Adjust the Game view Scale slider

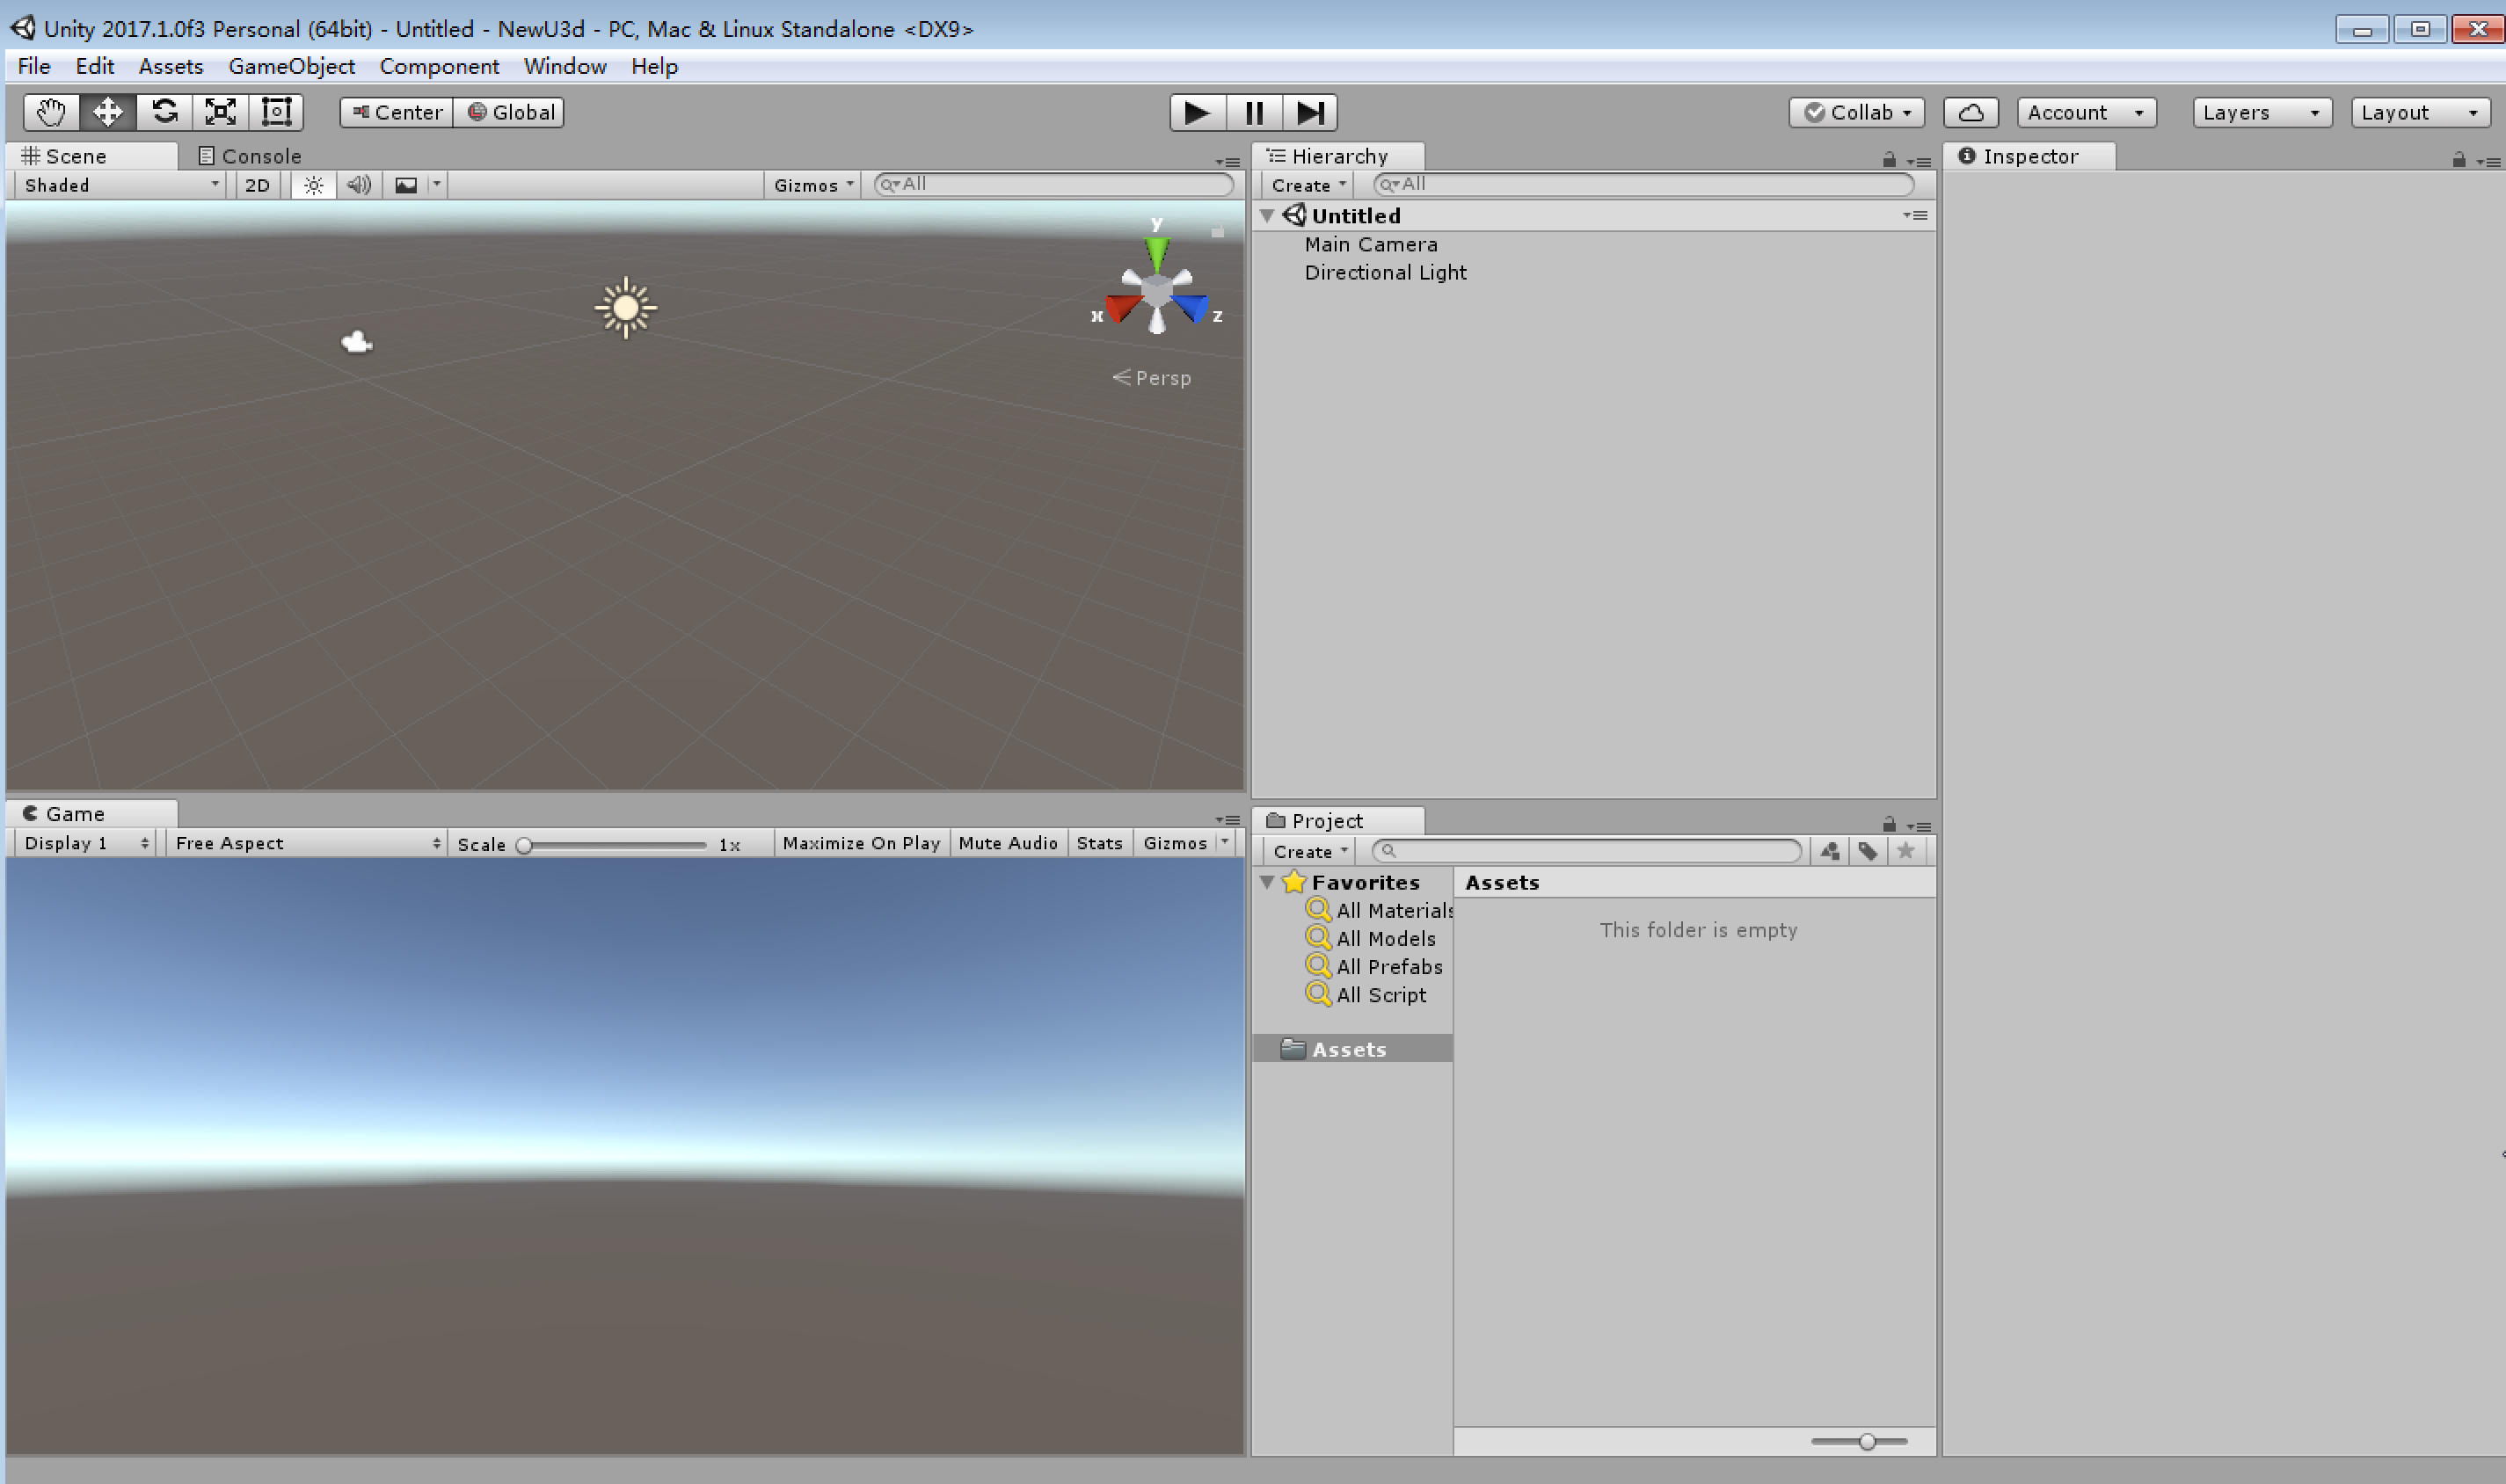pos(524,845)
